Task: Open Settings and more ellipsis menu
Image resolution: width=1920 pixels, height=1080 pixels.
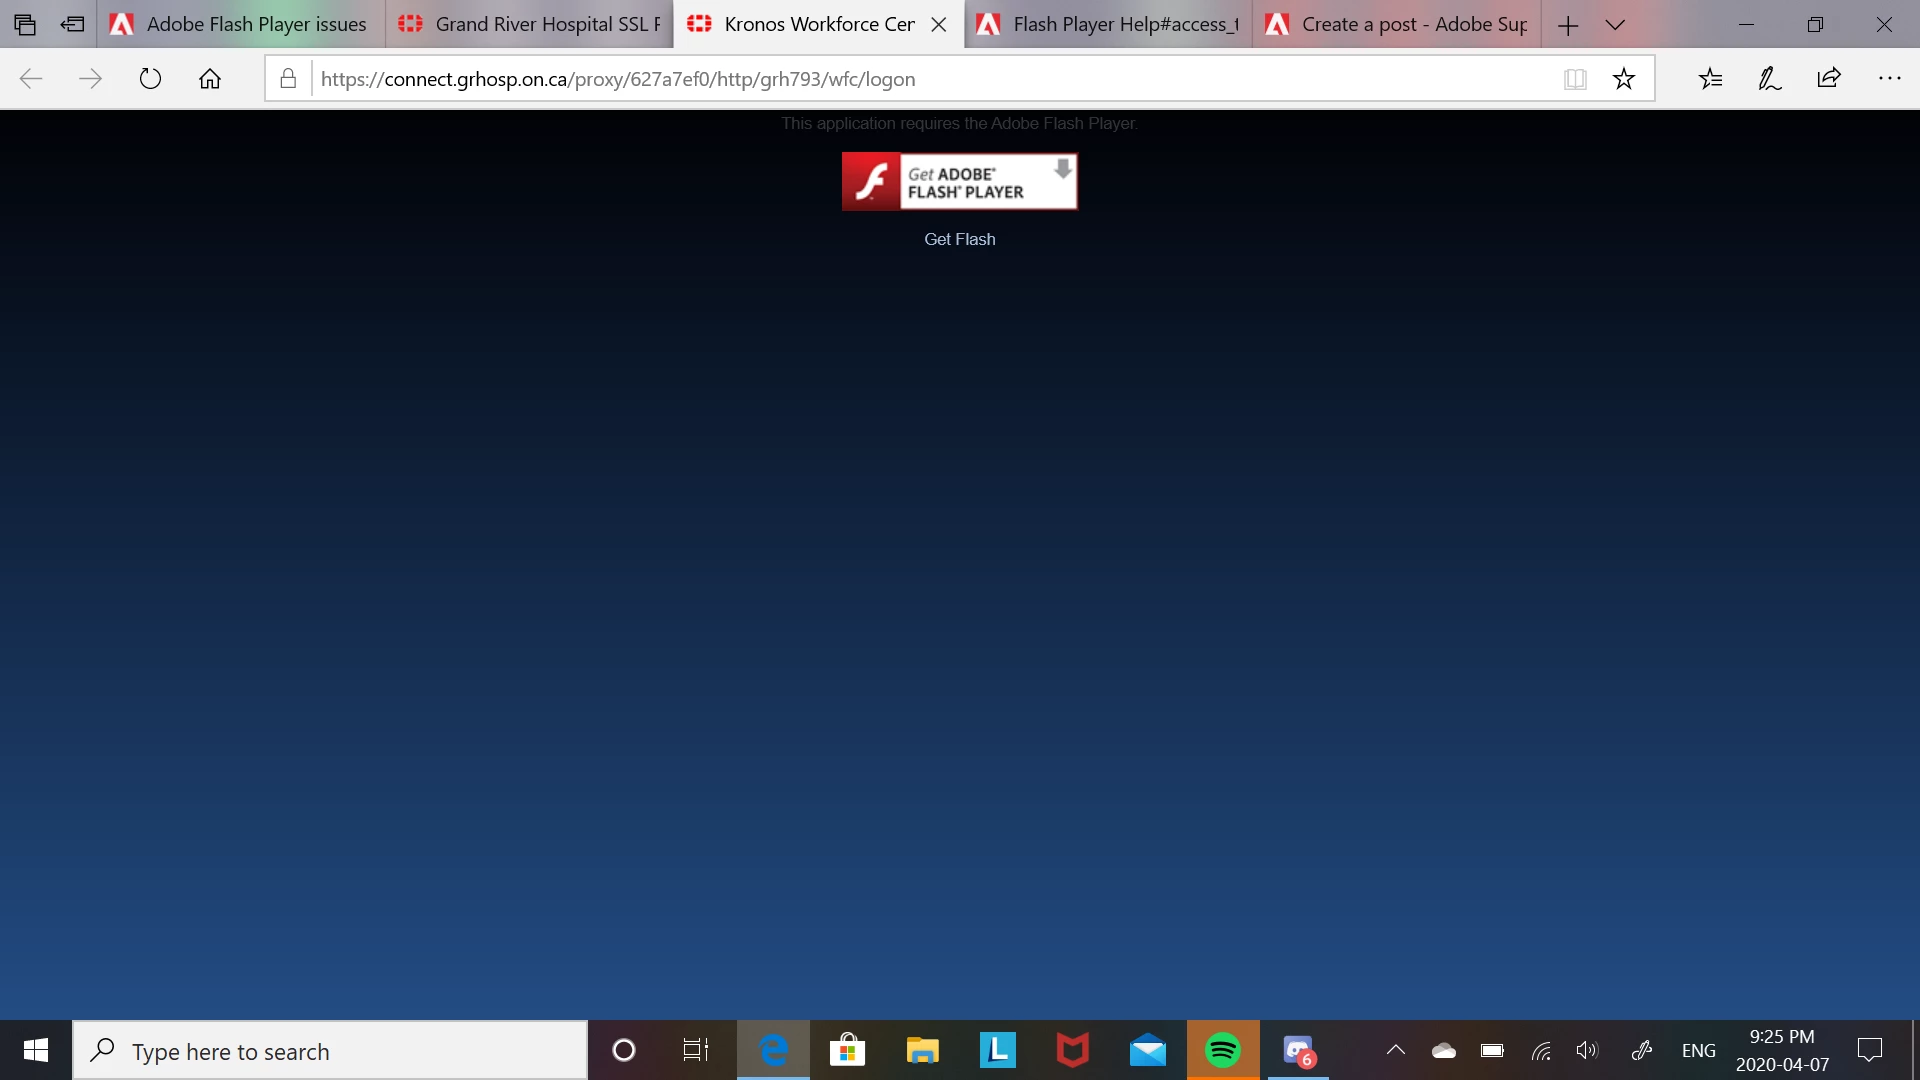Action: click(x=1889, y=79)
